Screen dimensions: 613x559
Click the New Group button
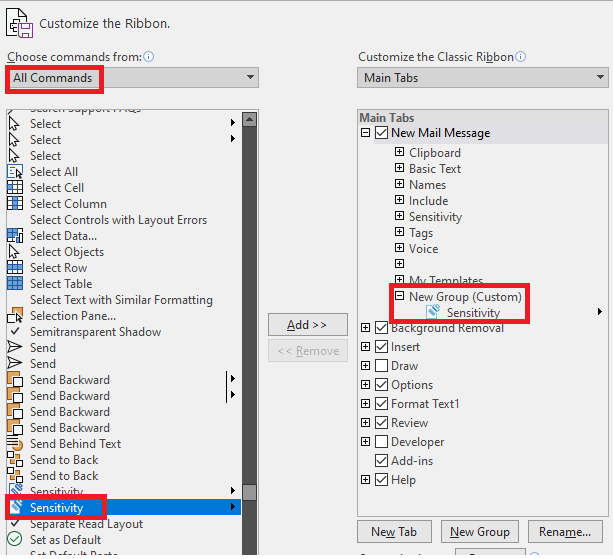coord(480,532)
